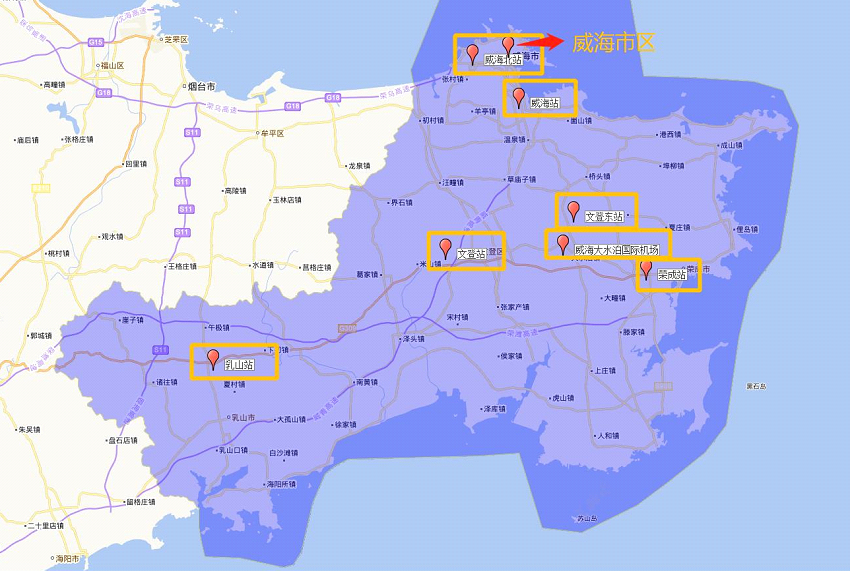Click the 界石镇 town label

click(x=401, y=202)
